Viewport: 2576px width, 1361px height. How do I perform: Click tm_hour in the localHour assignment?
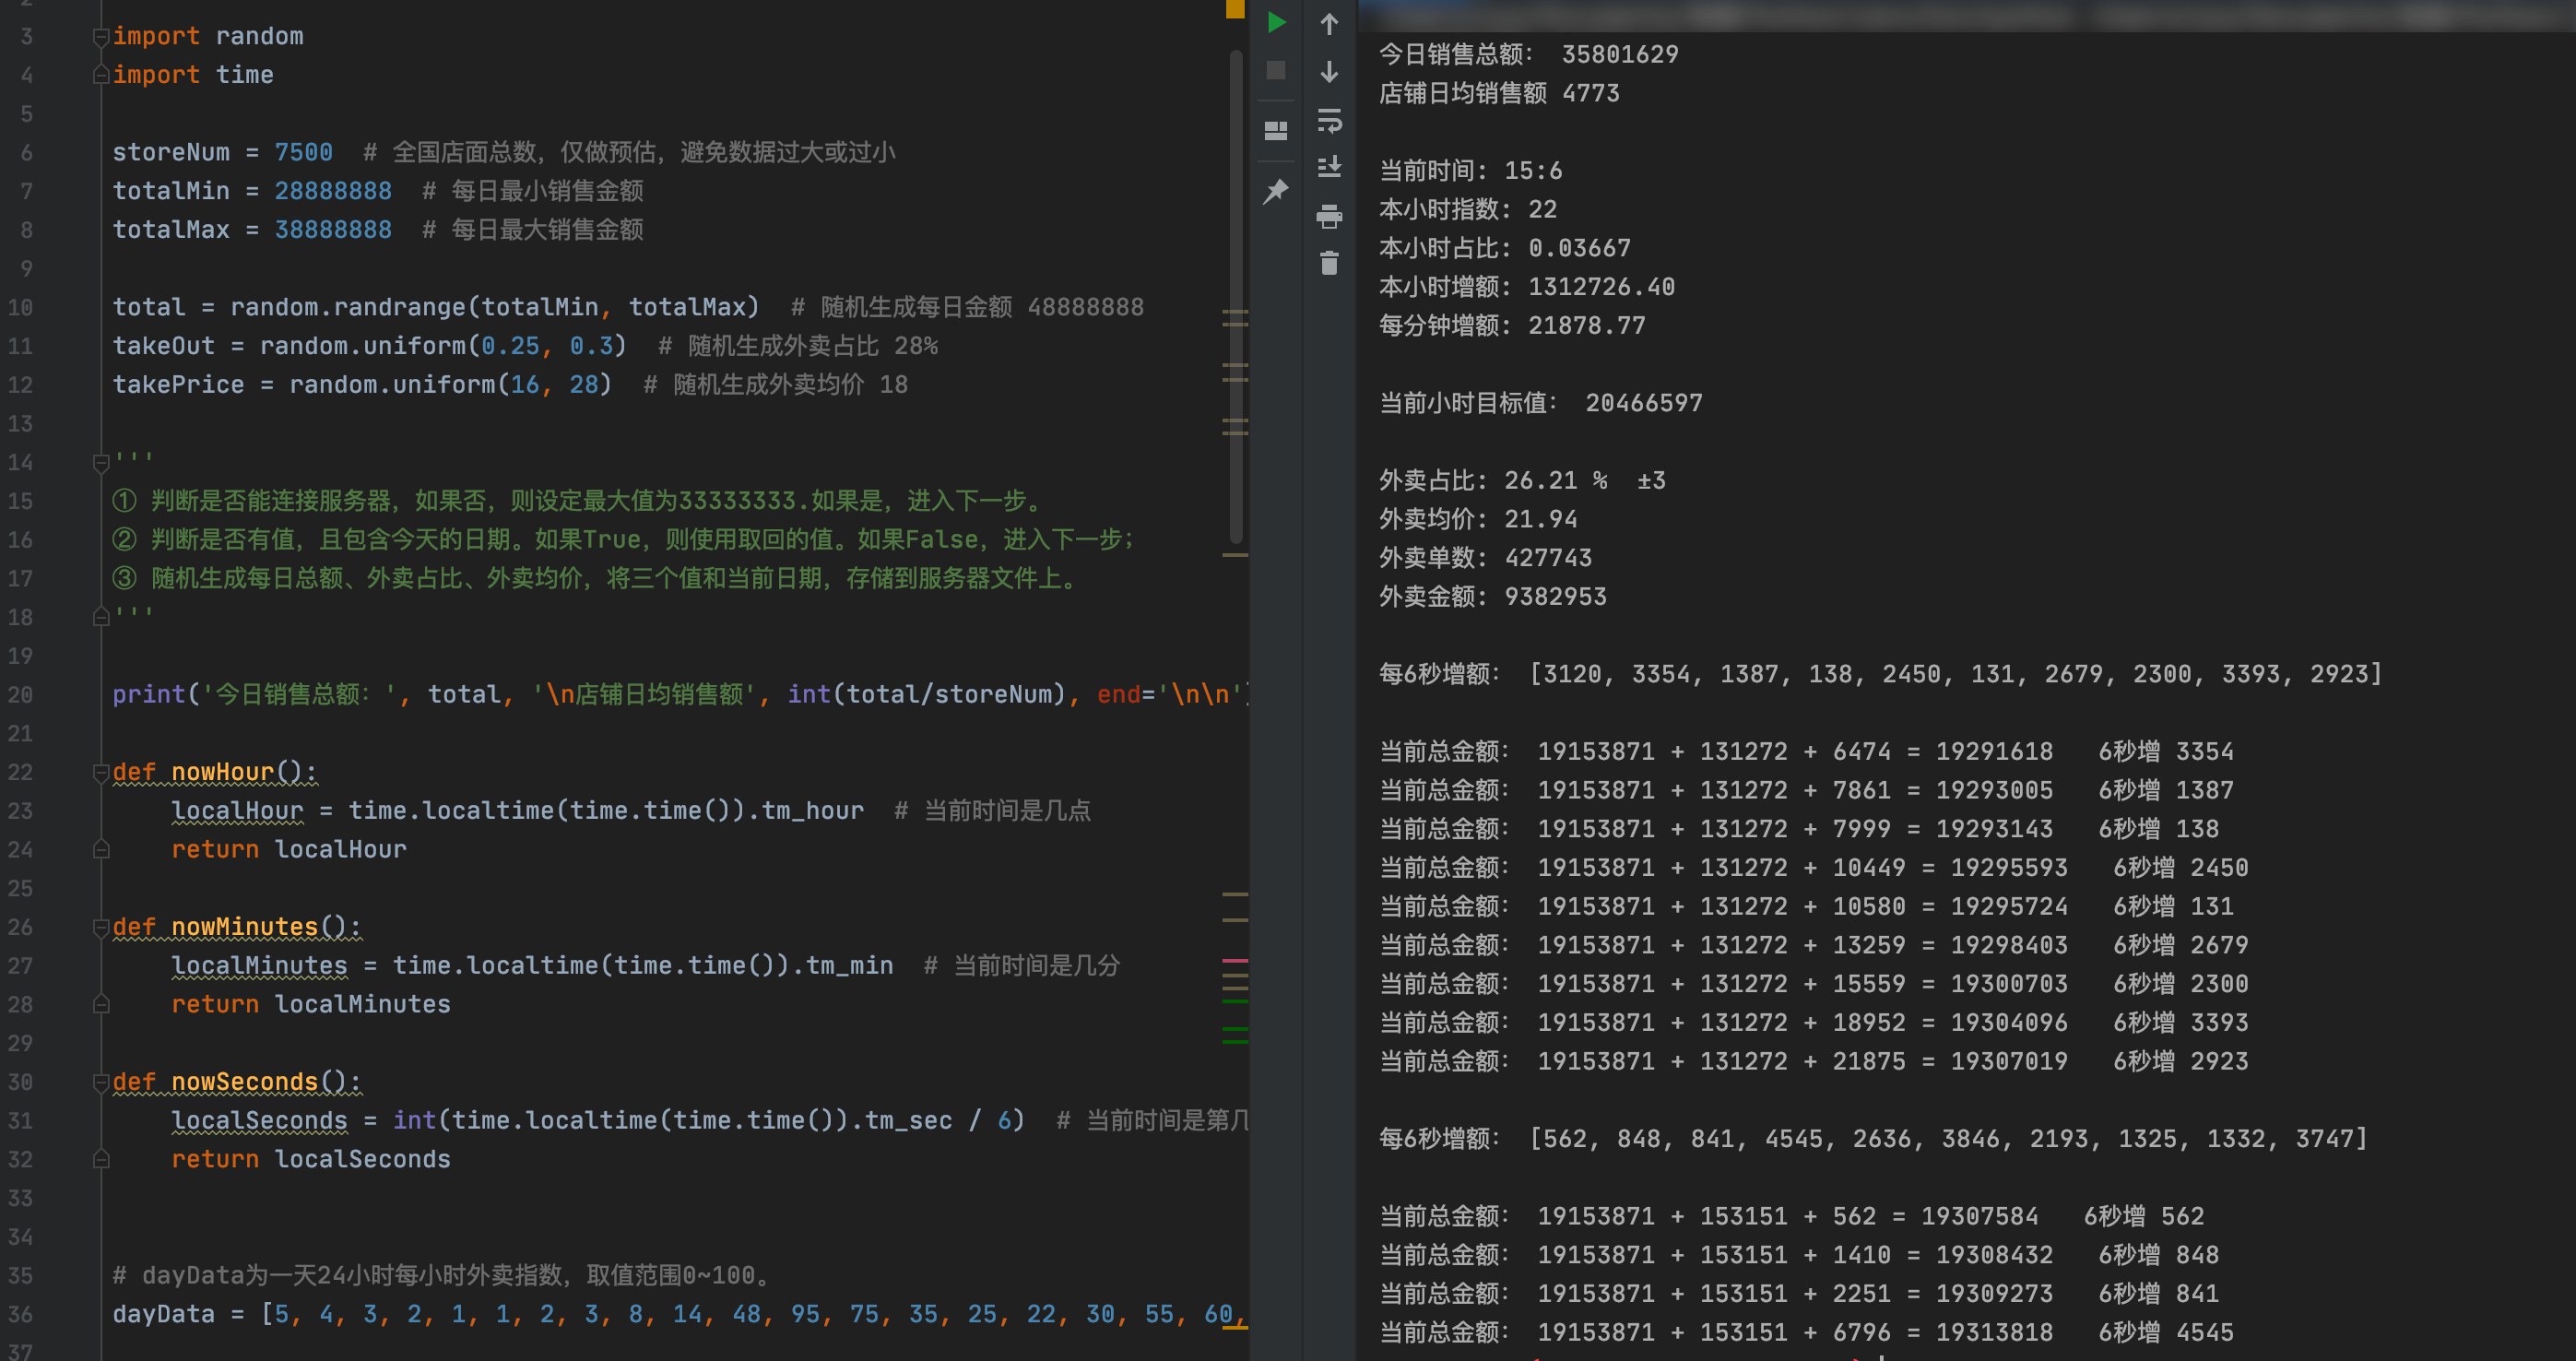pos(813,810)
